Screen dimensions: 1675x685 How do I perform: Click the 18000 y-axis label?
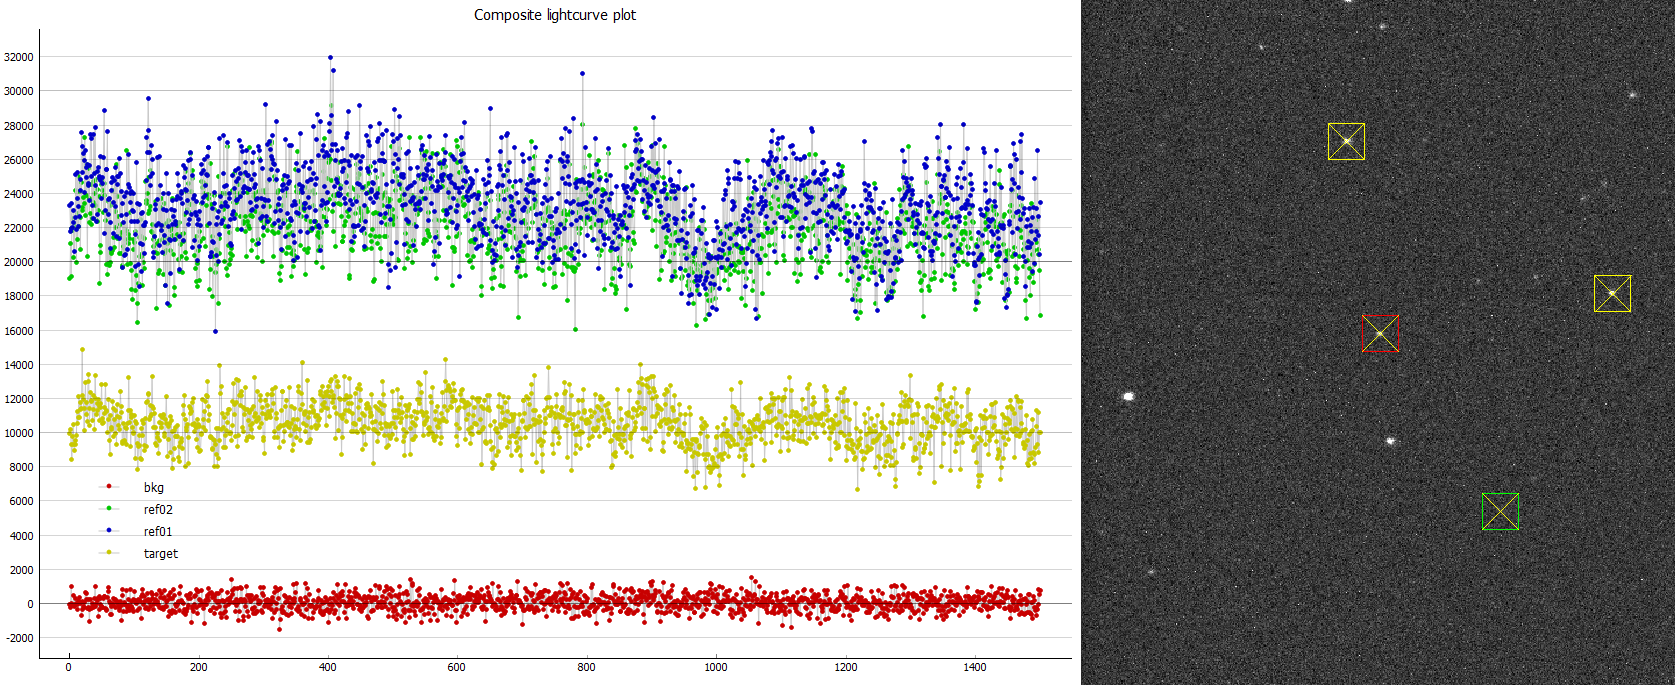(x=19, y=296)
